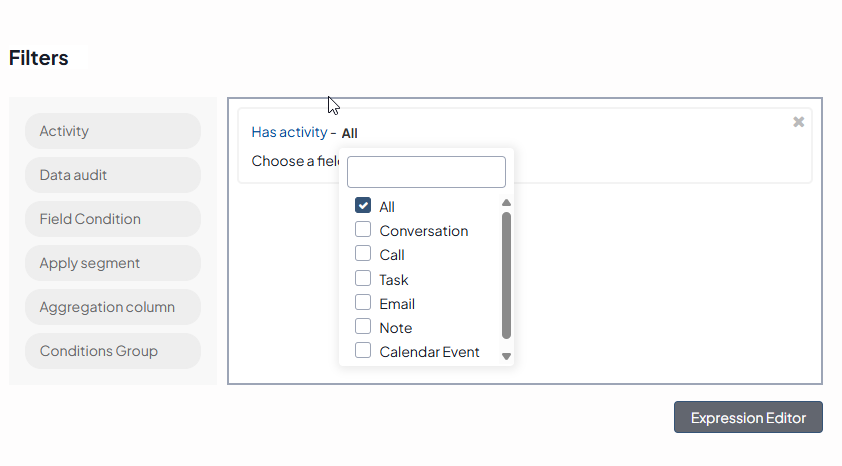
Task: Click the scroll down arrow in dropdown list
Action: point(506,355)
